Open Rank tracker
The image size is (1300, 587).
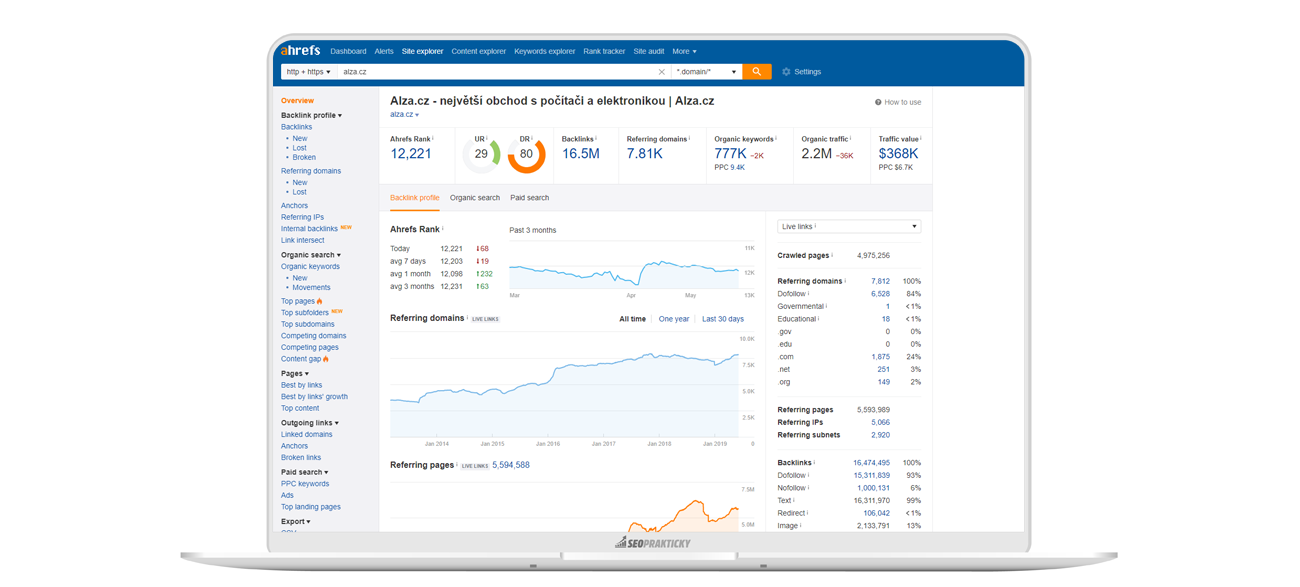(604, 51)
